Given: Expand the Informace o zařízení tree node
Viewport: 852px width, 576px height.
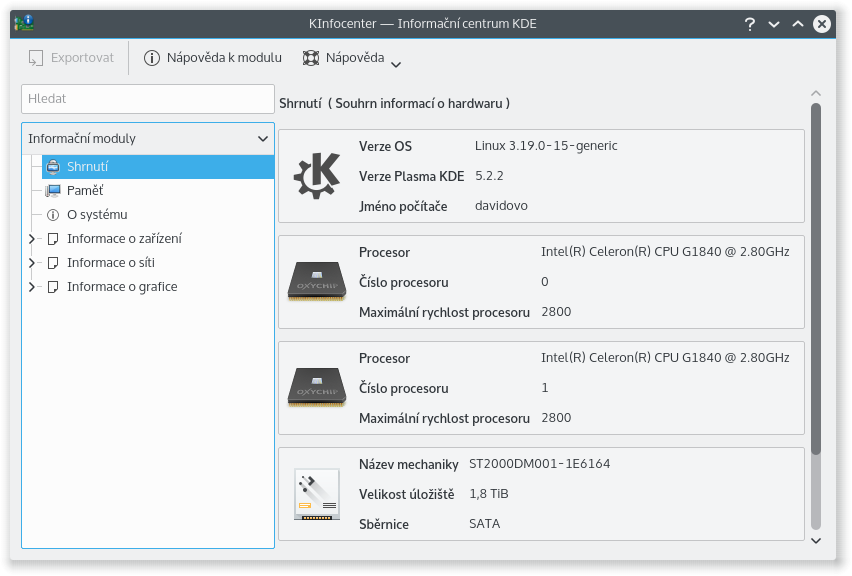Looking at the screenshot, I should point(32,239).
